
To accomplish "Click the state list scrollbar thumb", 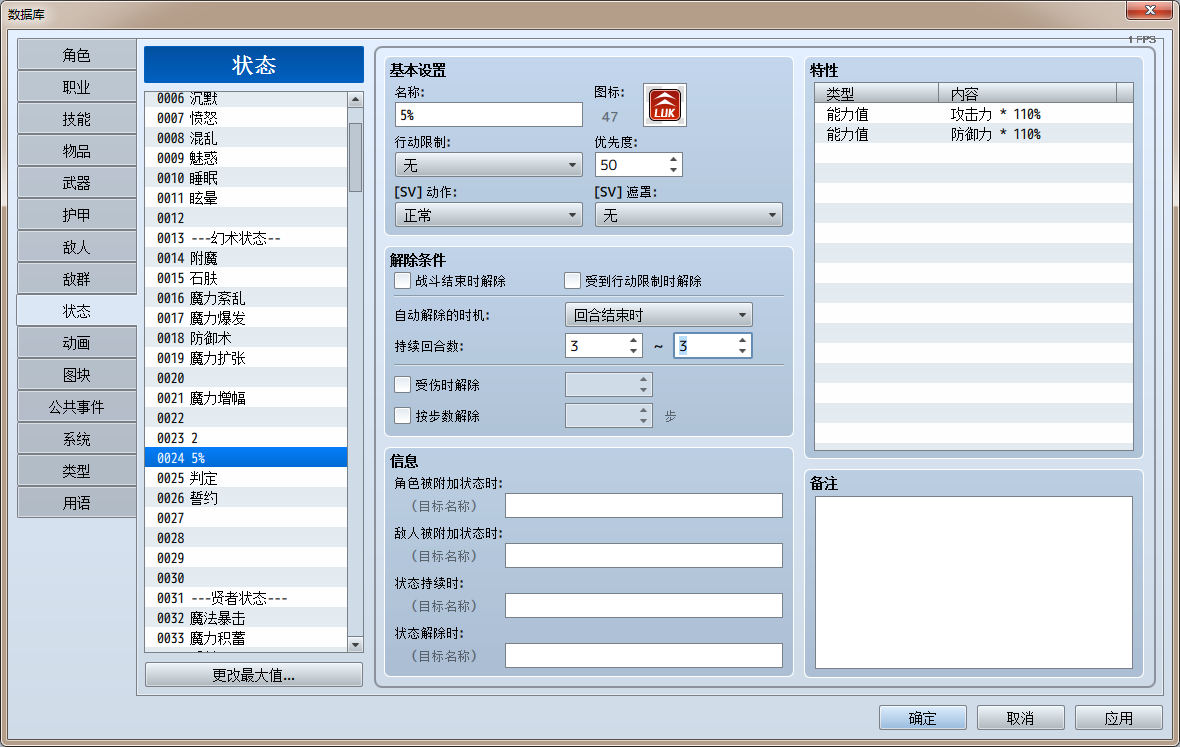I will [355, 156].
